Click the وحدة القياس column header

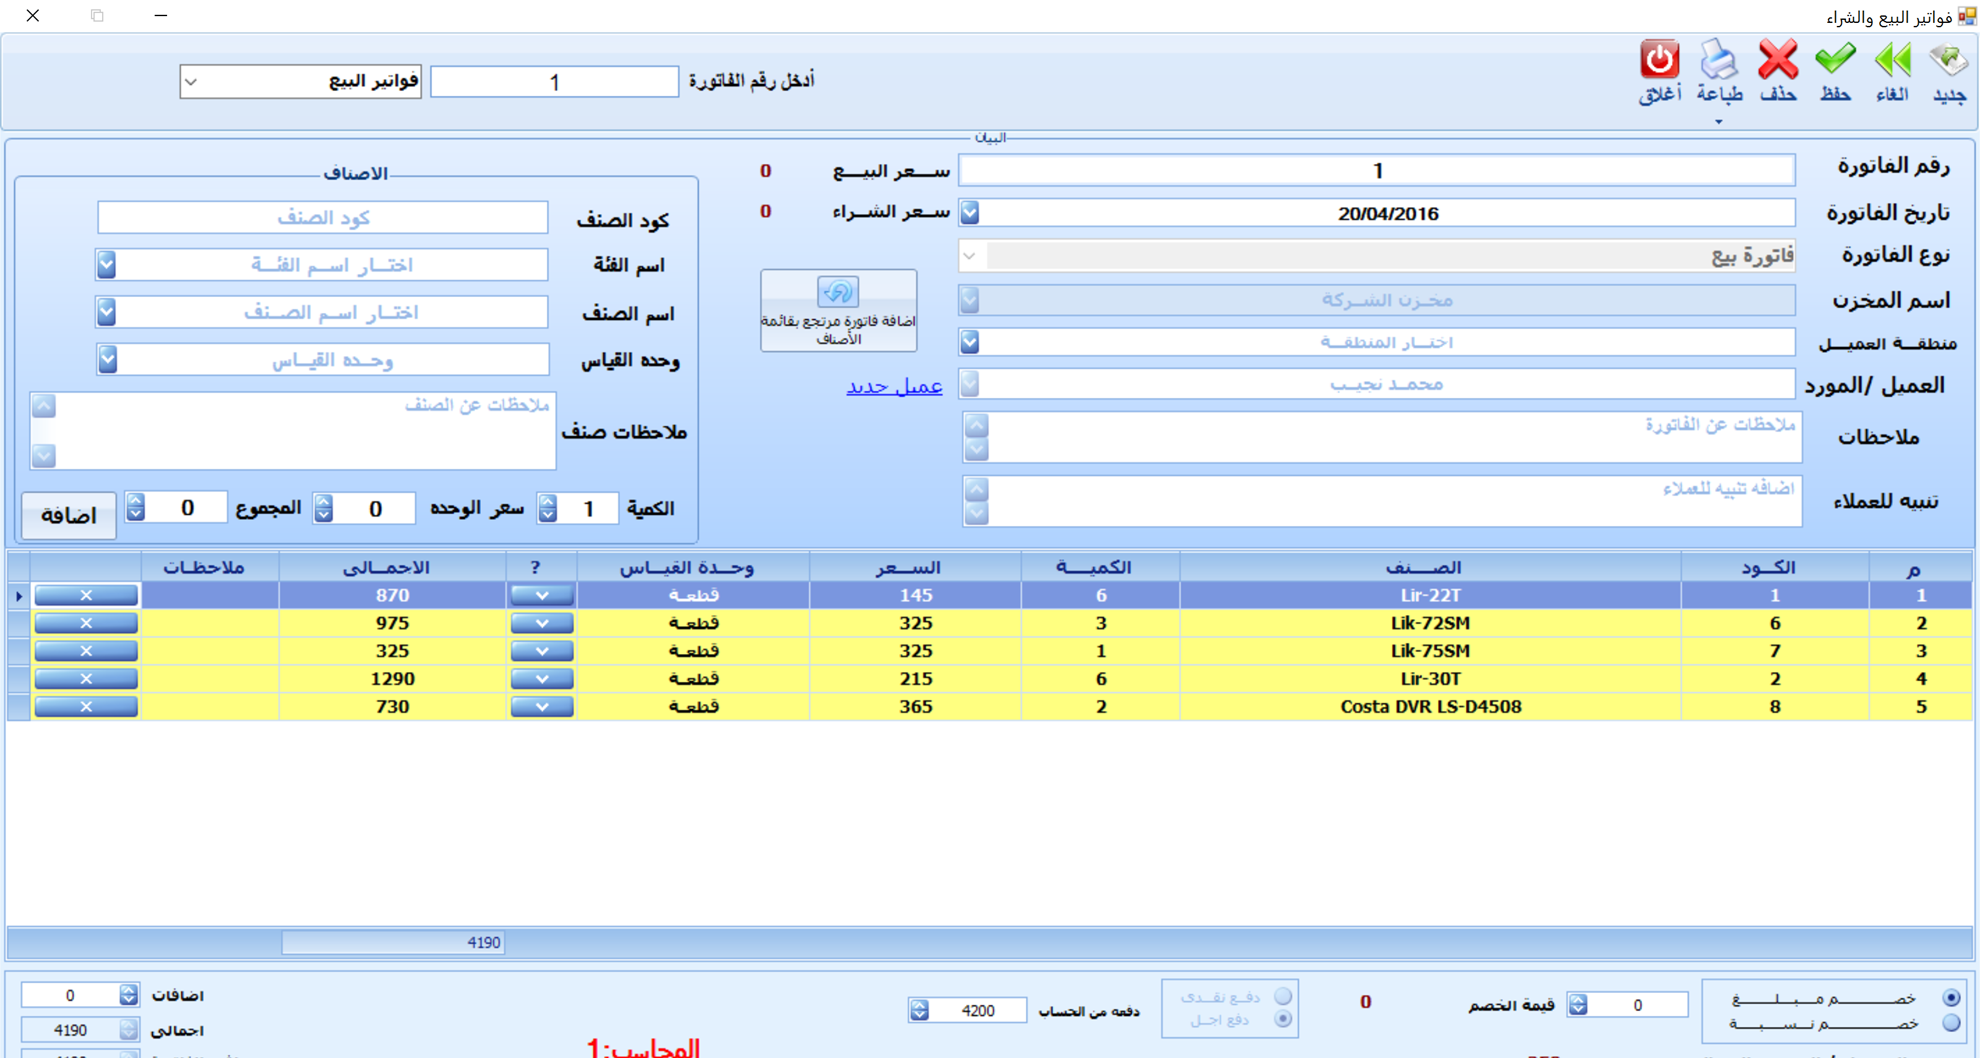691,567
